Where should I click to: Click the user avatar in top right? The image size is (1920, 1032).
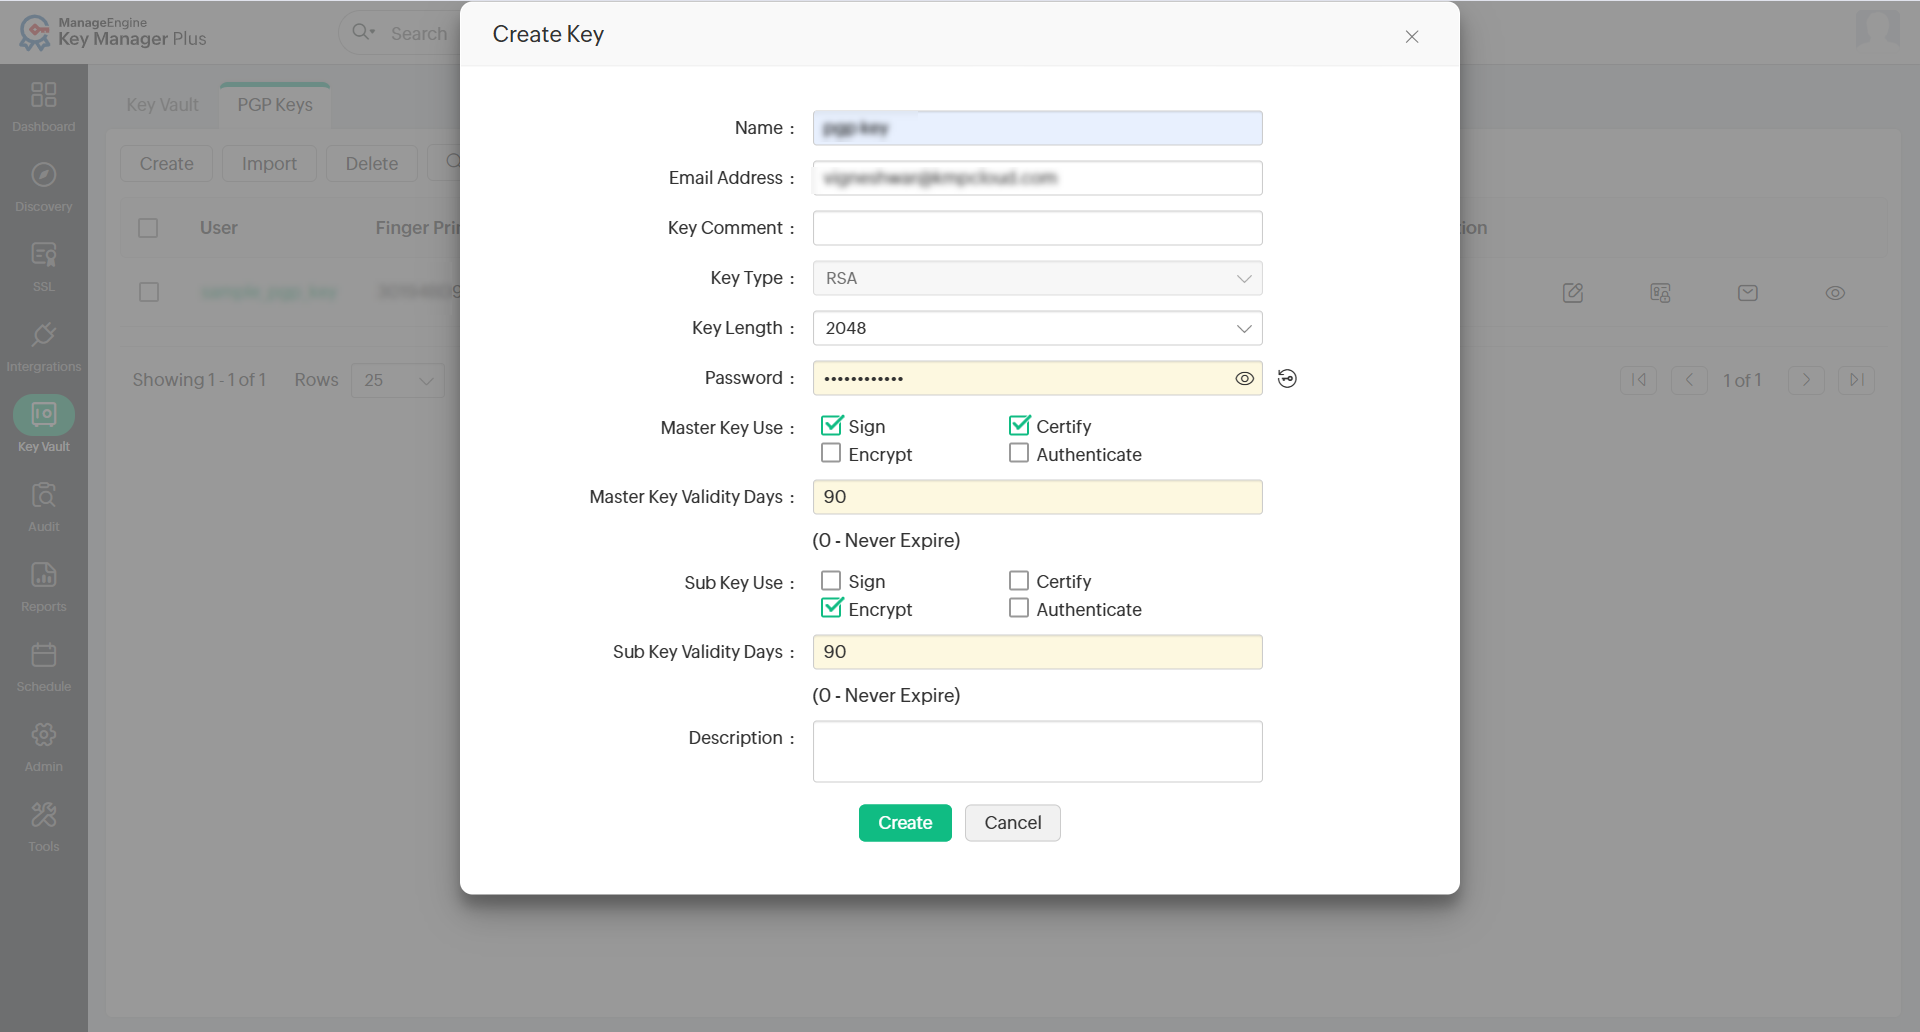1877,28
